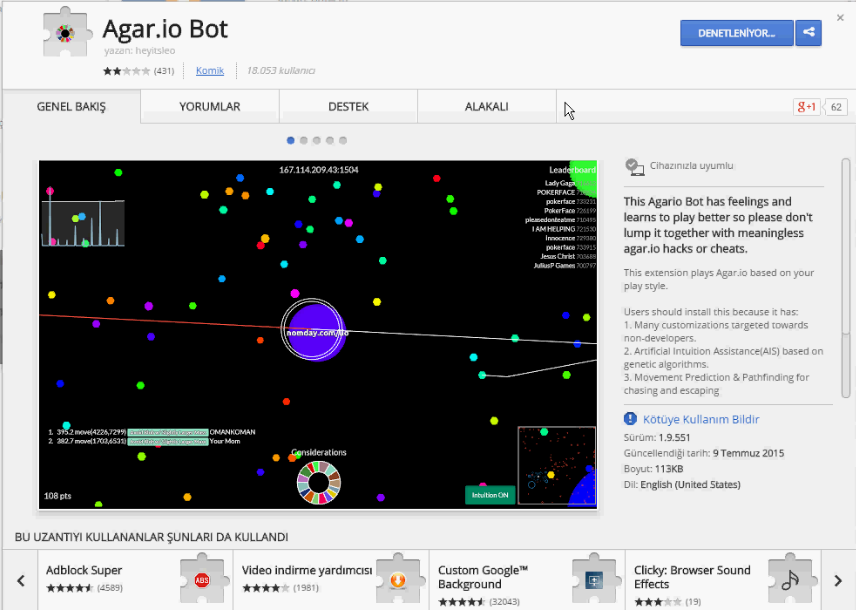This screenshot has height=610, width=856.
Task: Click the Custom Google Background icon
Action: [x=594, y=579]
